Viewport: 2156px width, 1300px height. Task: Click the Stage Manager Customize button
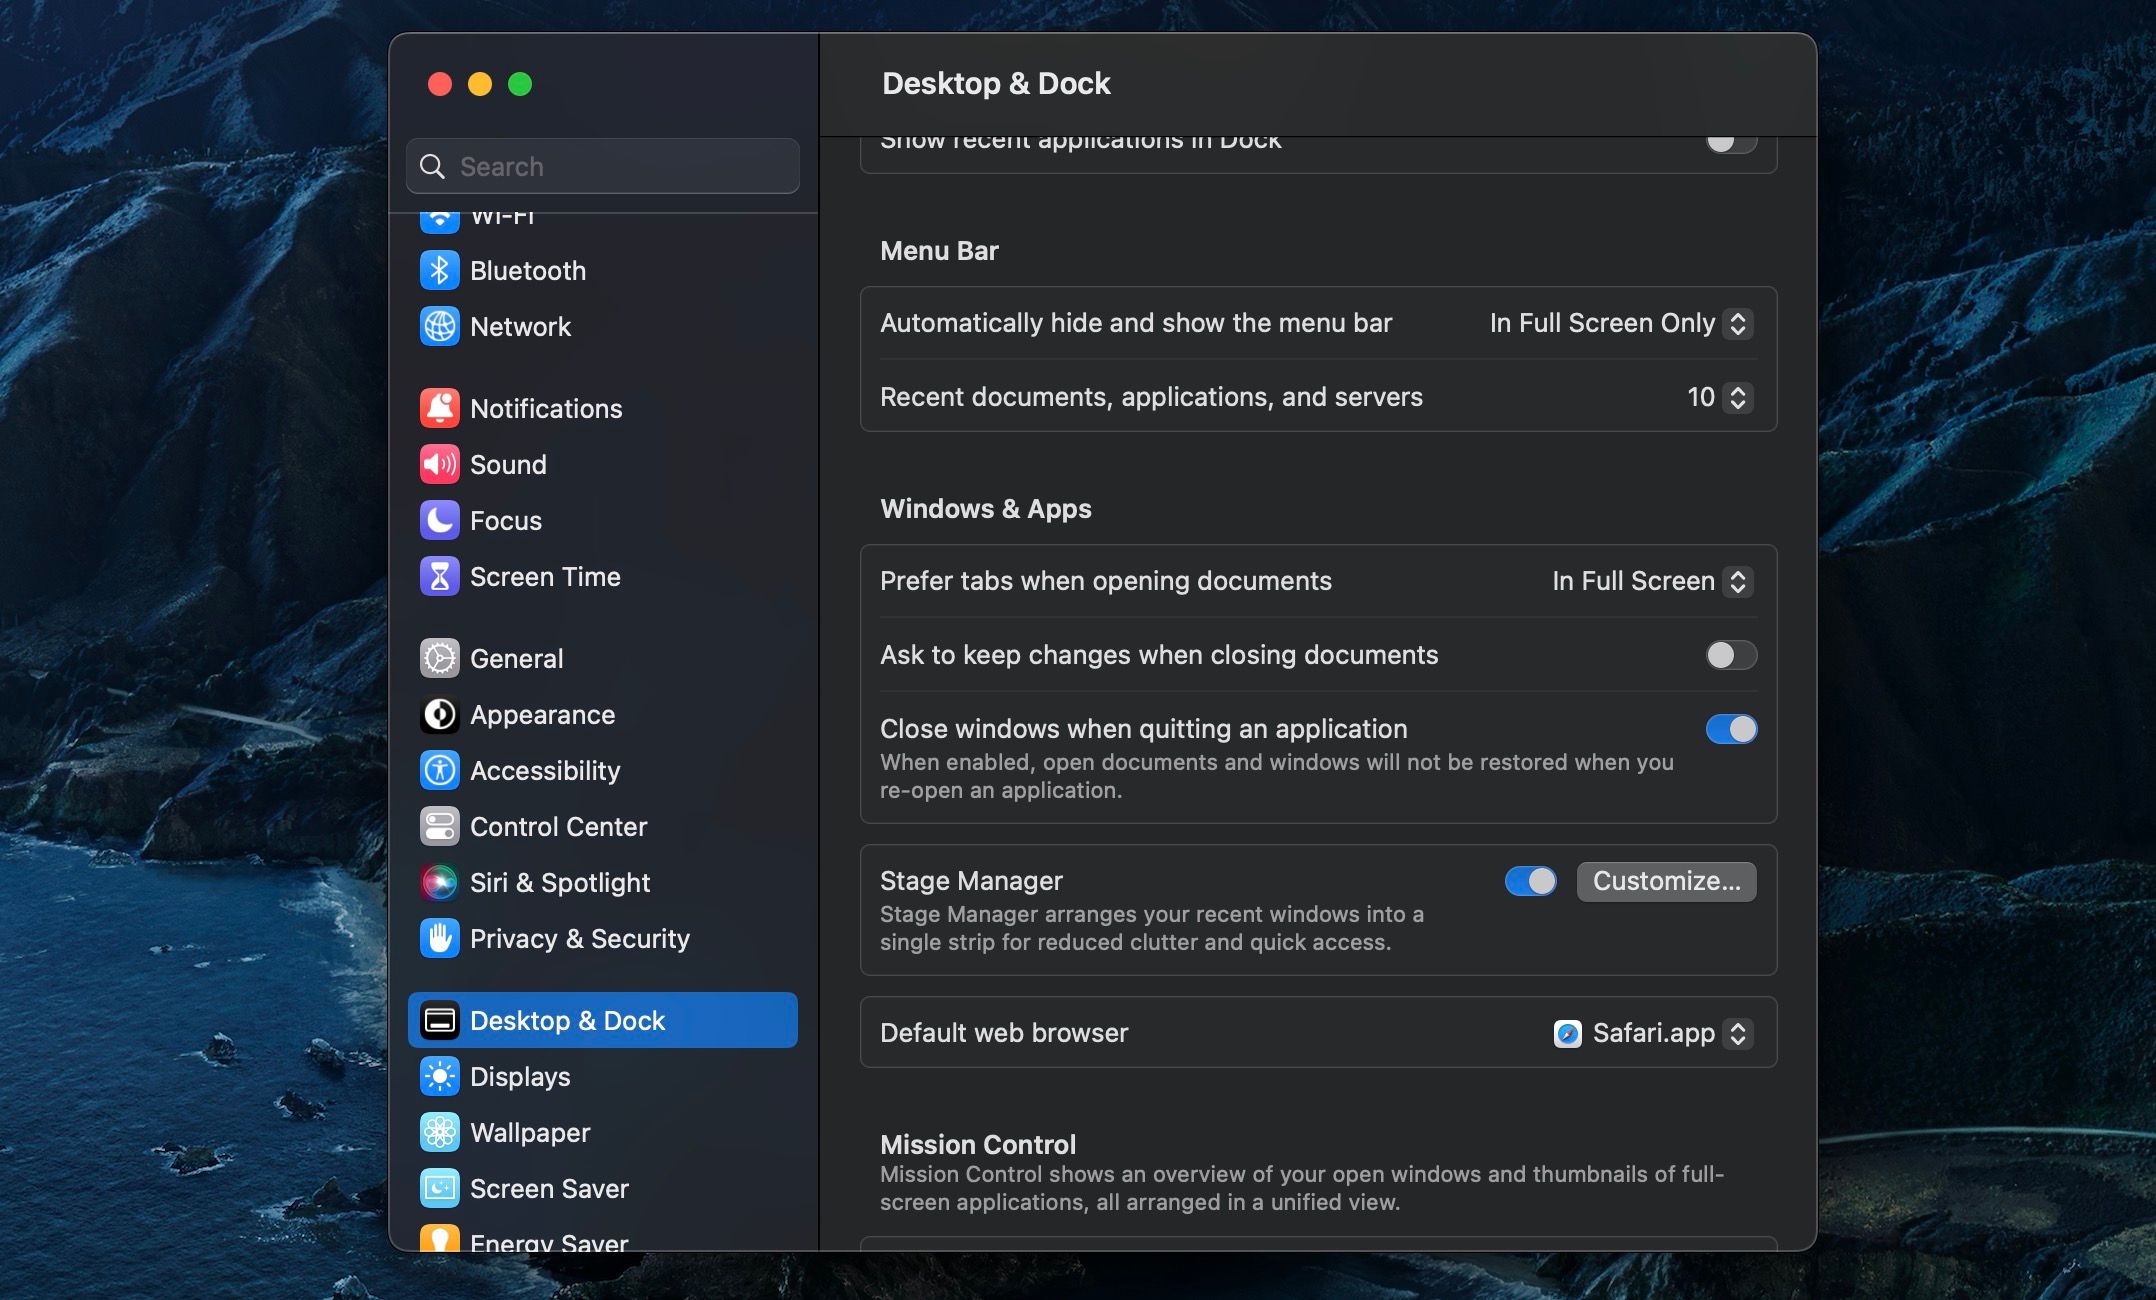coord(1666,881)
